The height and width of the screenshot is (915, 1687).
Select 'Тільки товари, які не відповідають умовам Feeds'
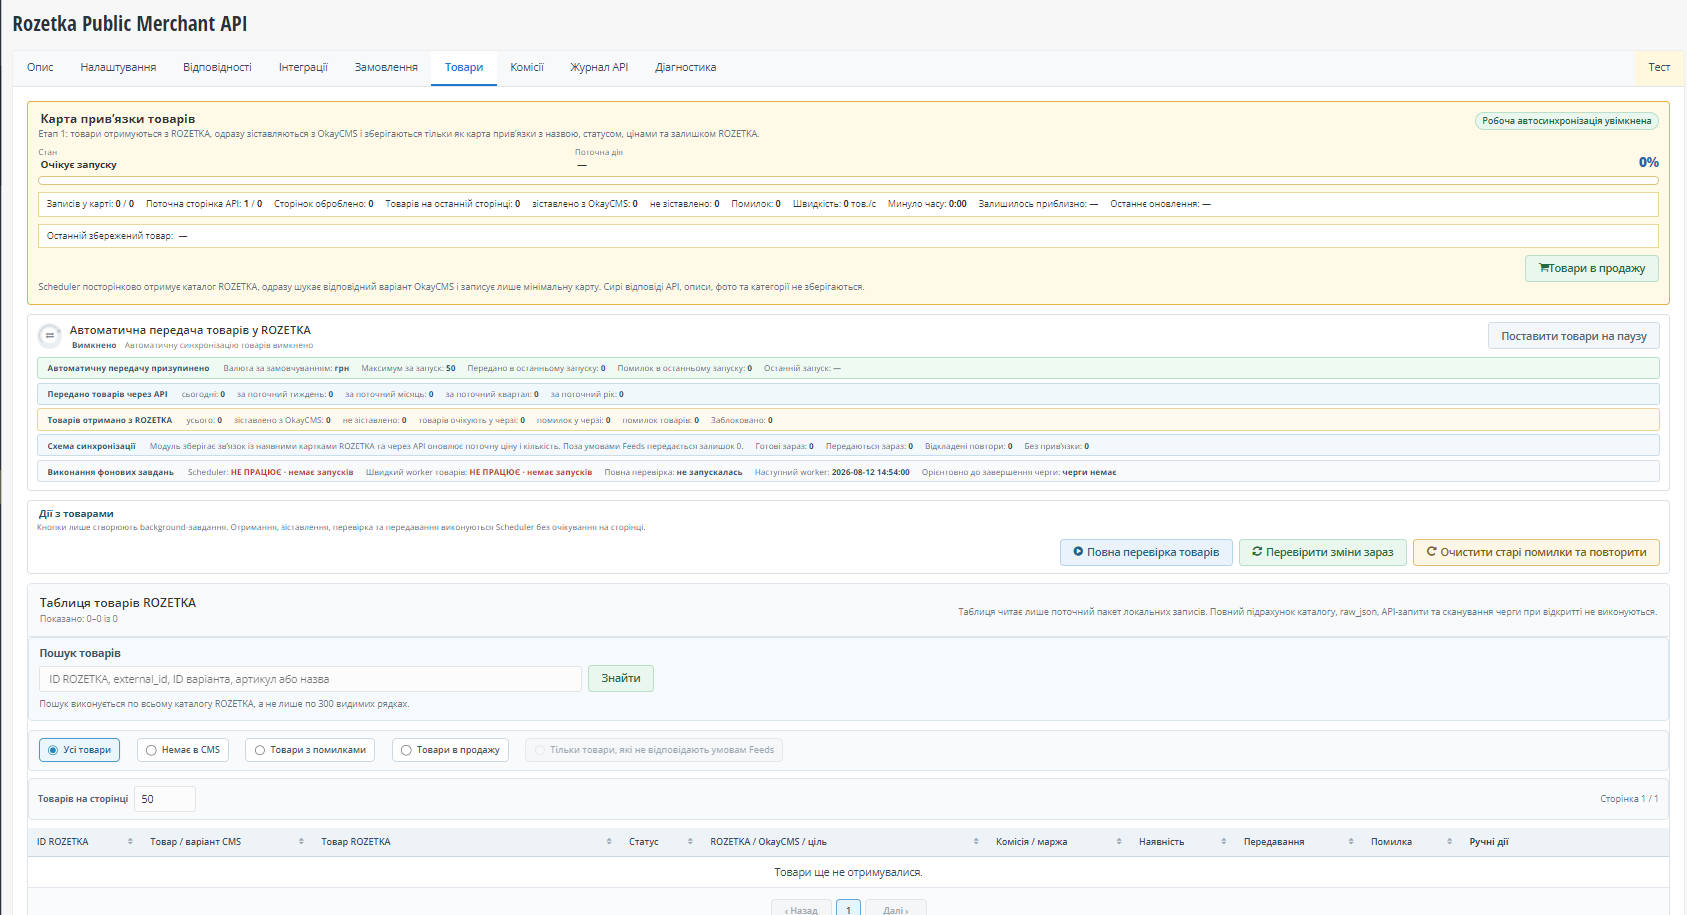(654, 750)
